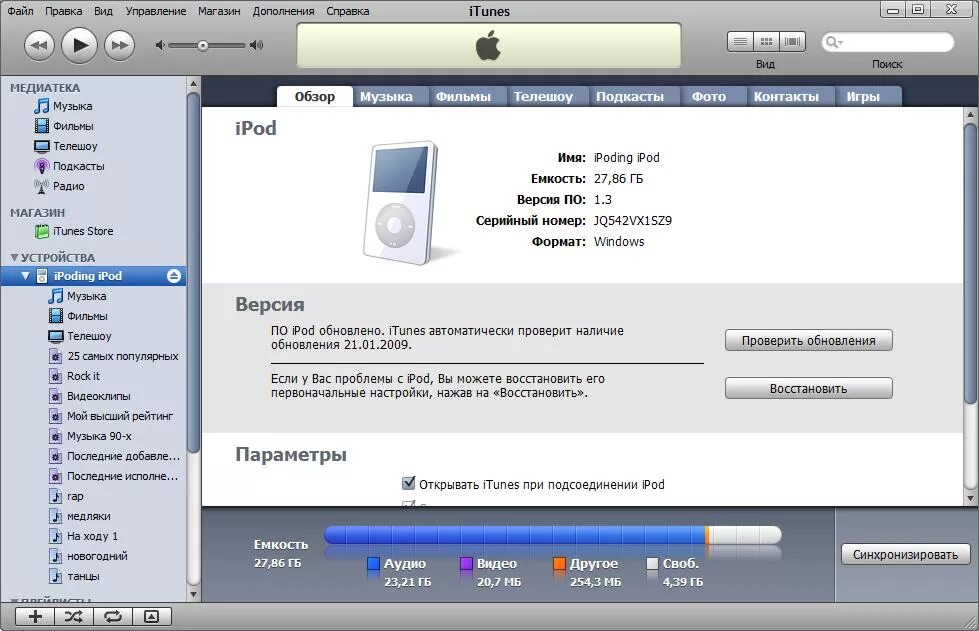
Task: Switch to list view mode
Action: (x=740, y=42)
